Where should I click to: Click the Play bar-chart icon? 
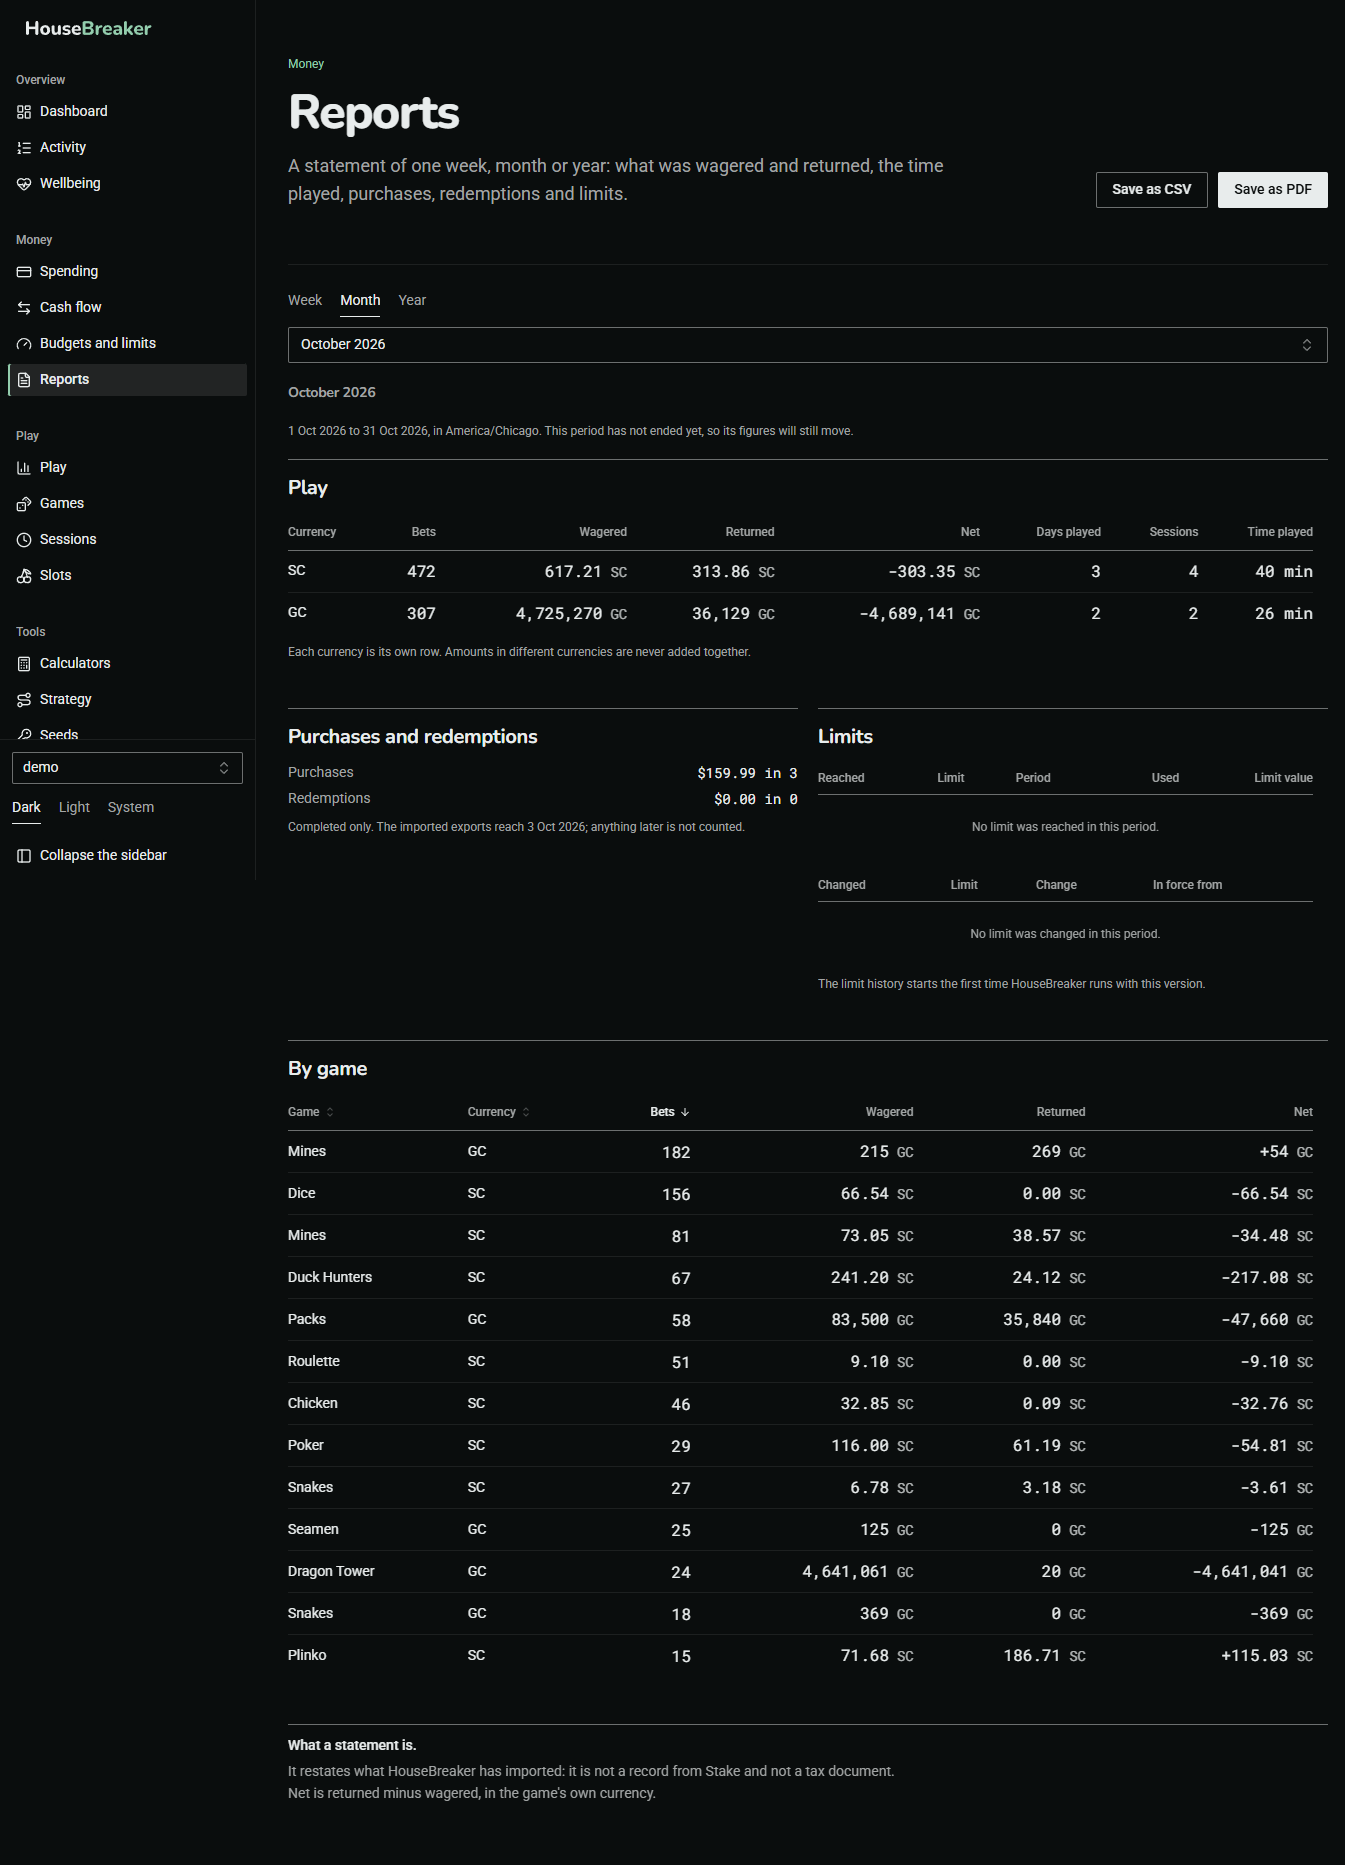click(x=24, y=468)
